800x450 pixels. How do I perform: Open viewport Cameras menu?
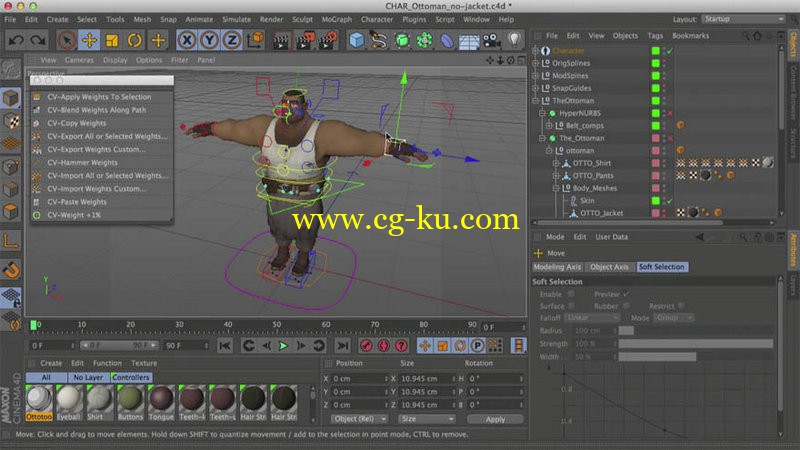[79, 60]
